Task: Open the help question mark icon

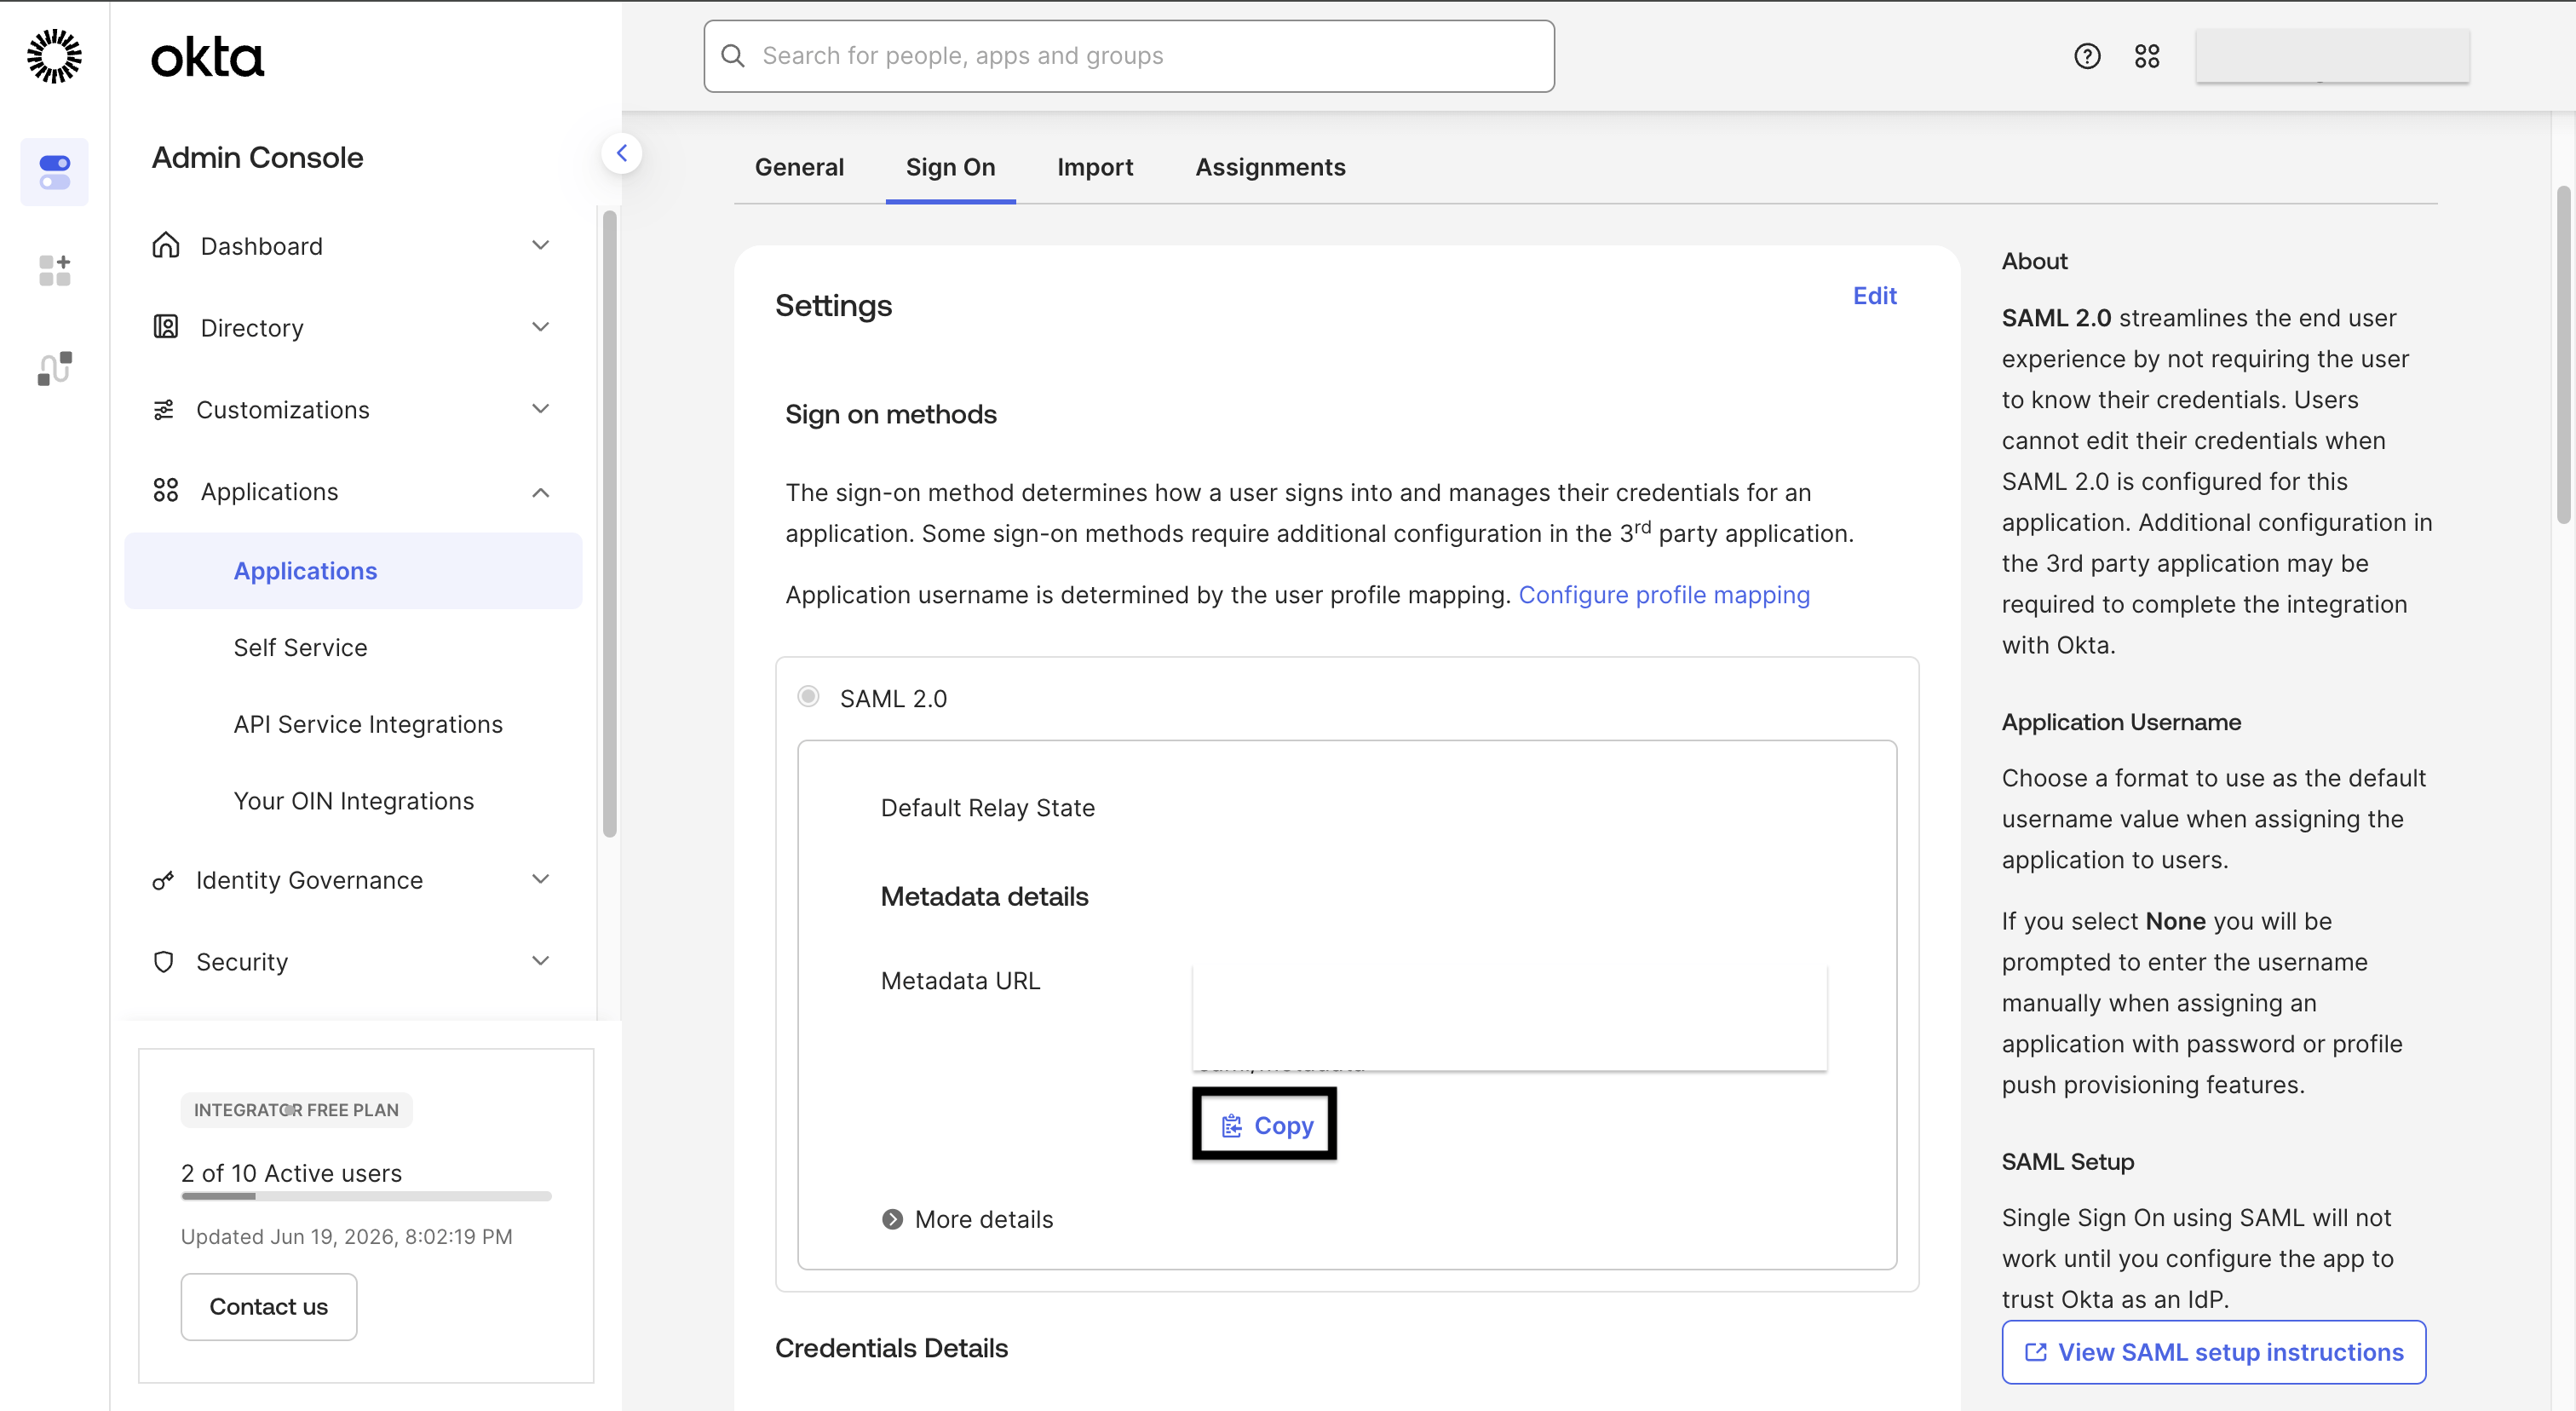Action: [2087, 56]
